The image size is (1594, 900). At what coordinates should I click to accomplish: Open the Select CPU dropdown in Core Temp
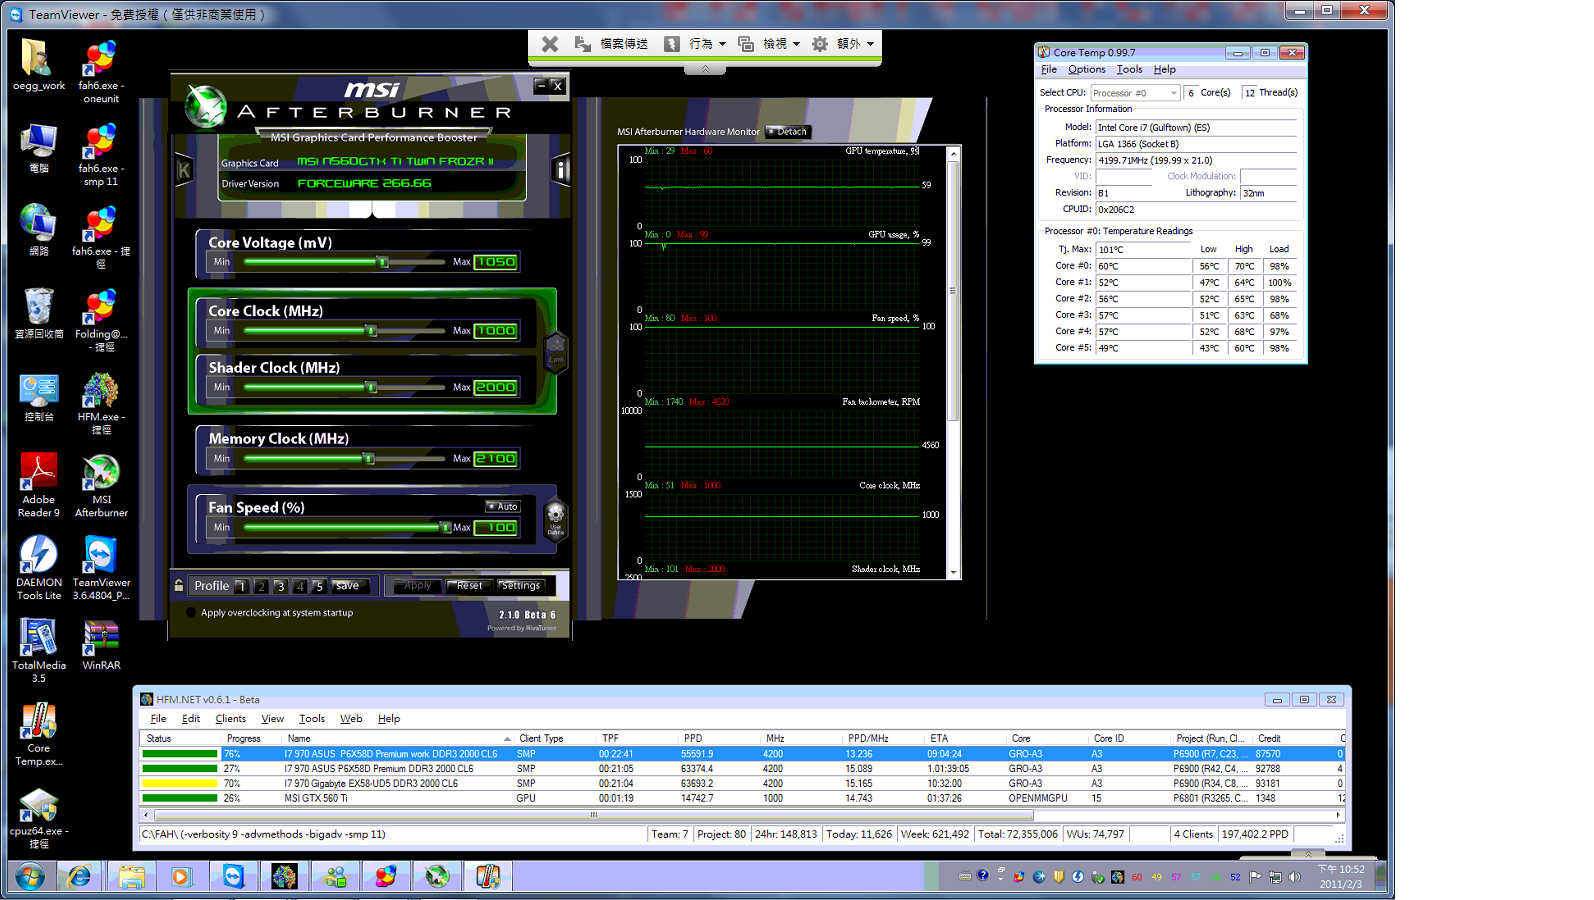1135,93
